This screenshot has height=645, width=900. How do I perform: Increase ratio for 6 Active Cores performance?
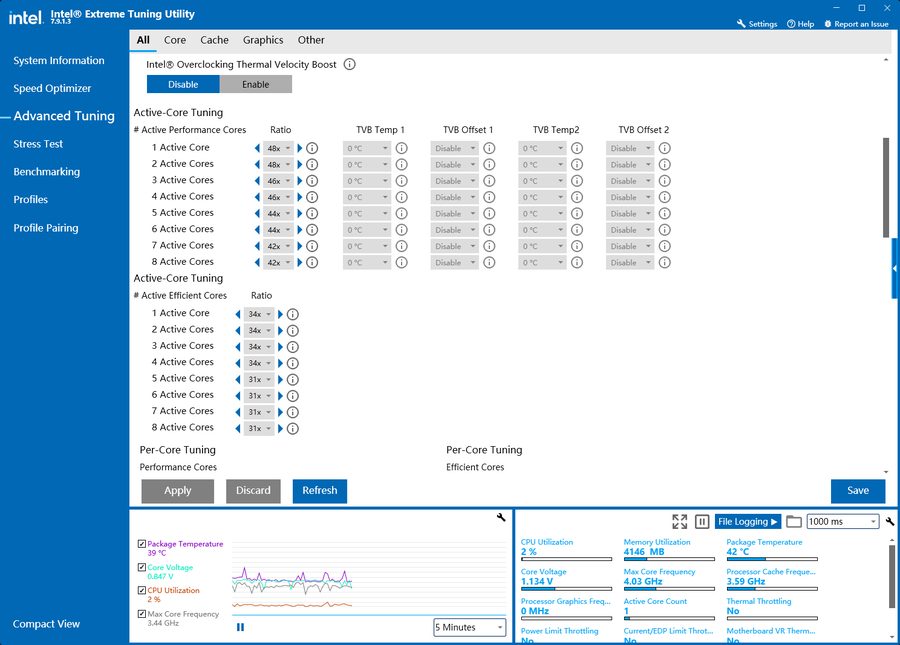pyautogui.click(x=300, y=230)
